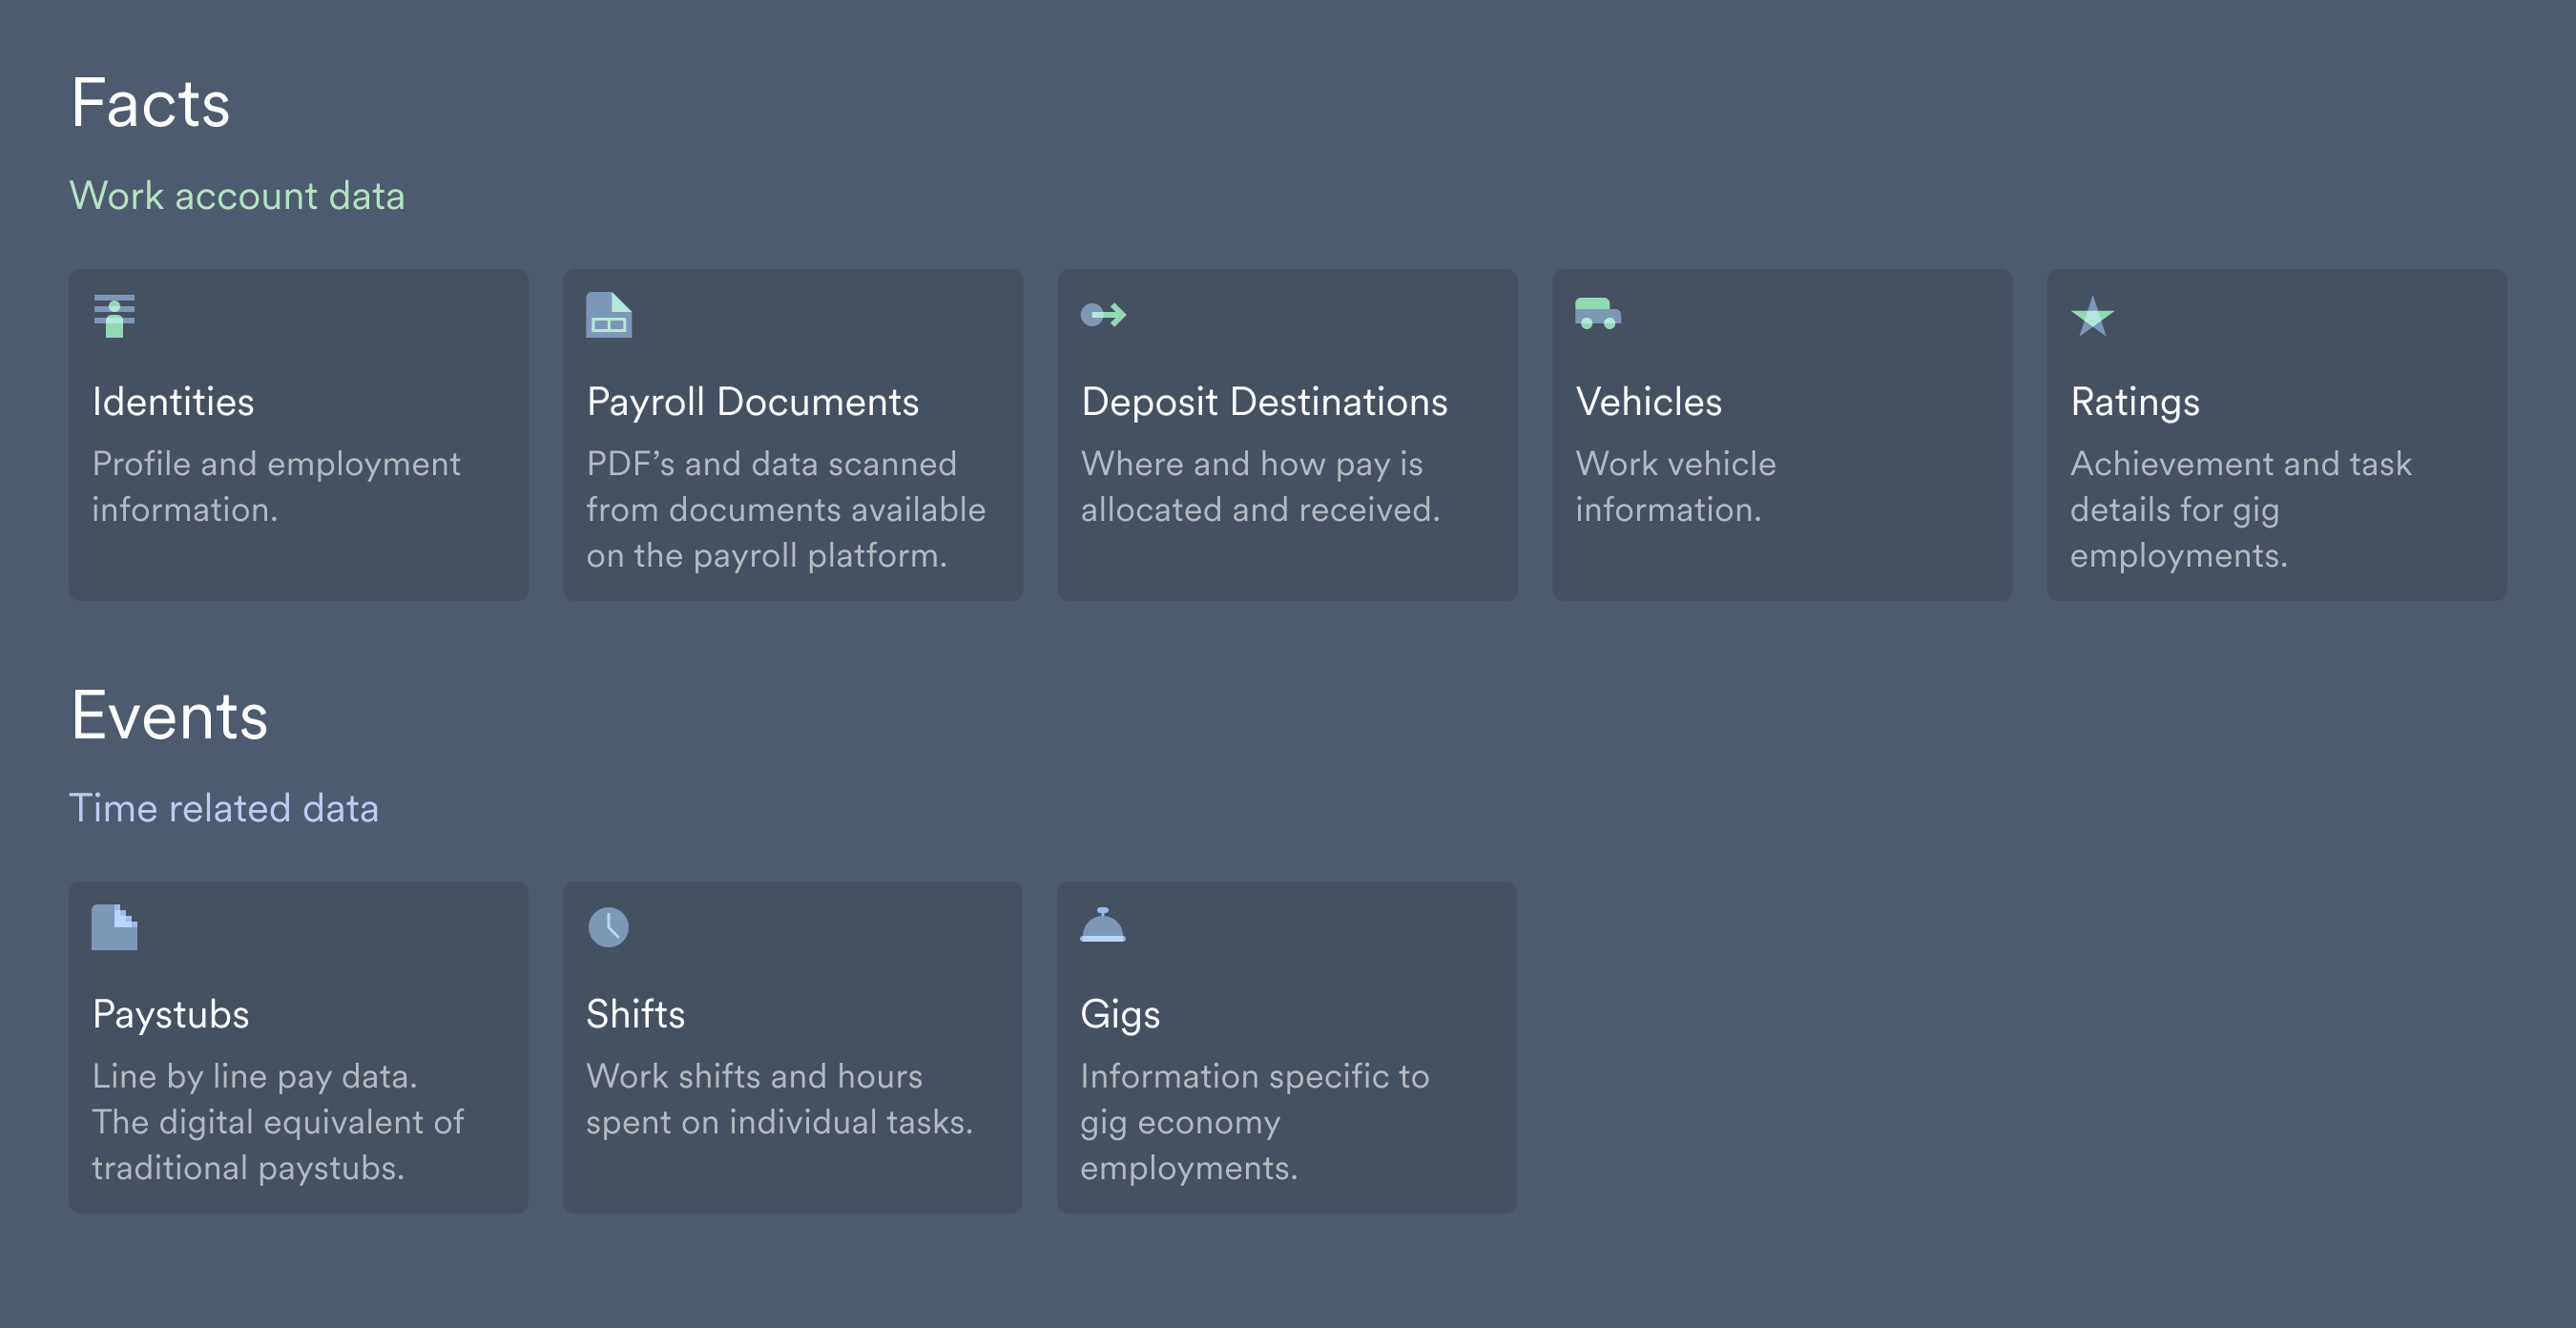This screenshot has height=1328, width=2576.
Task: Click the Events section heading
Action: (169, 713)
